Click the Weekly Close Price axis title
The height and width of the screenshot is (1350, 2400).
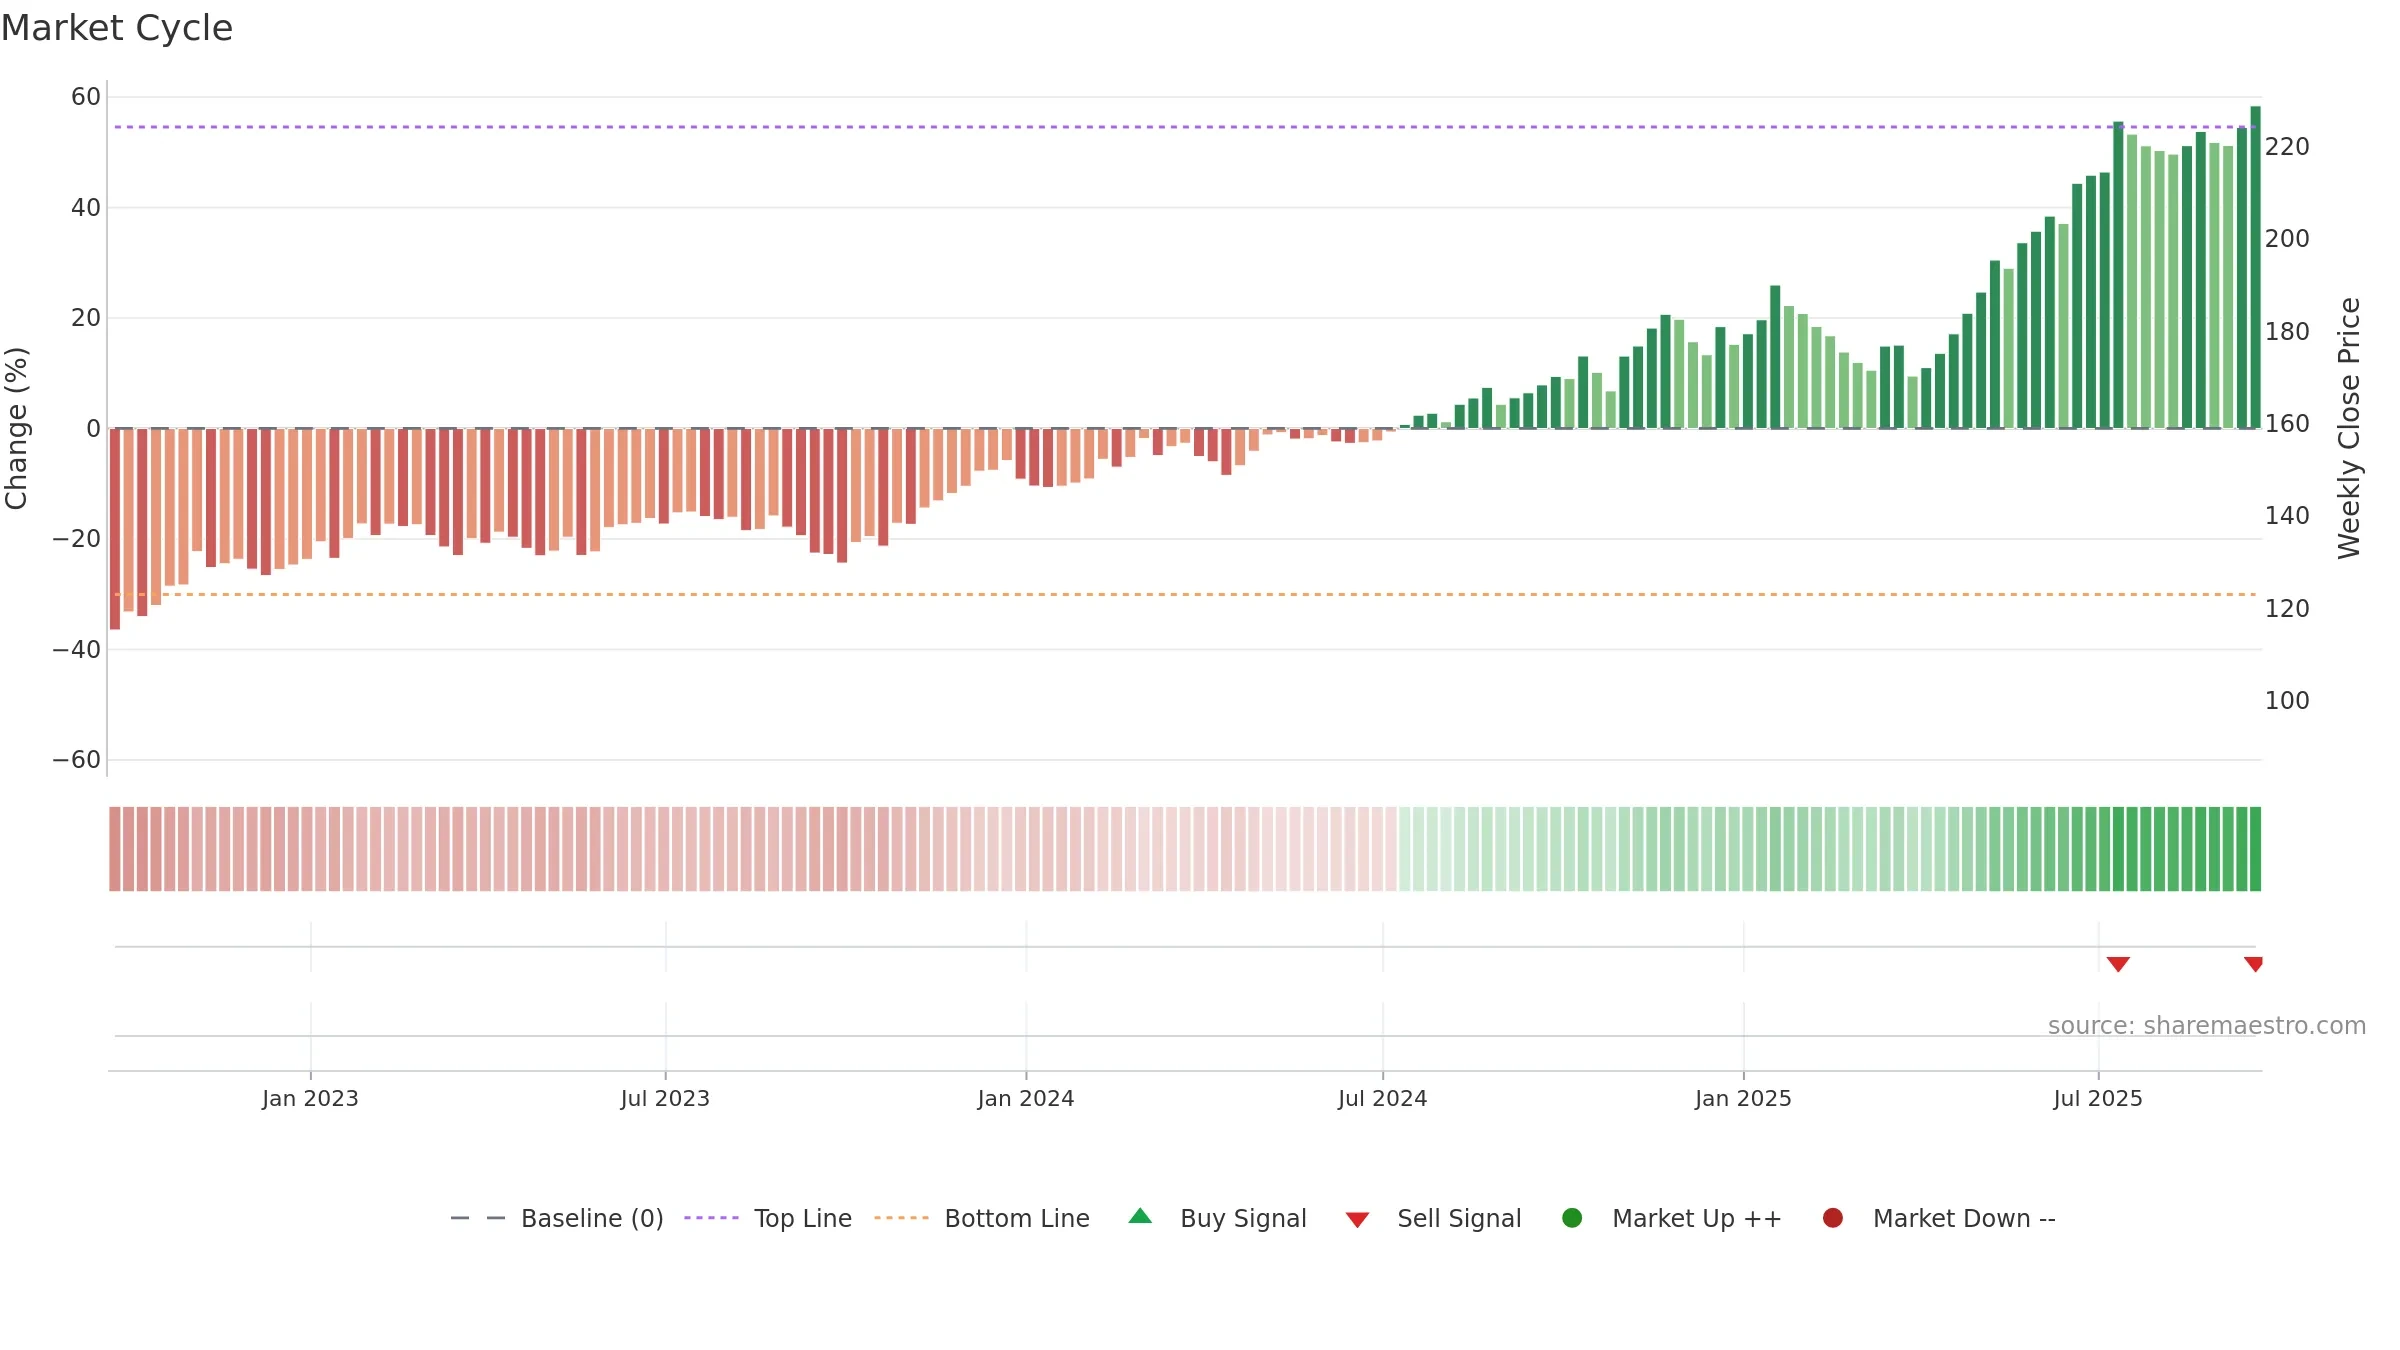coord(2349,428)
